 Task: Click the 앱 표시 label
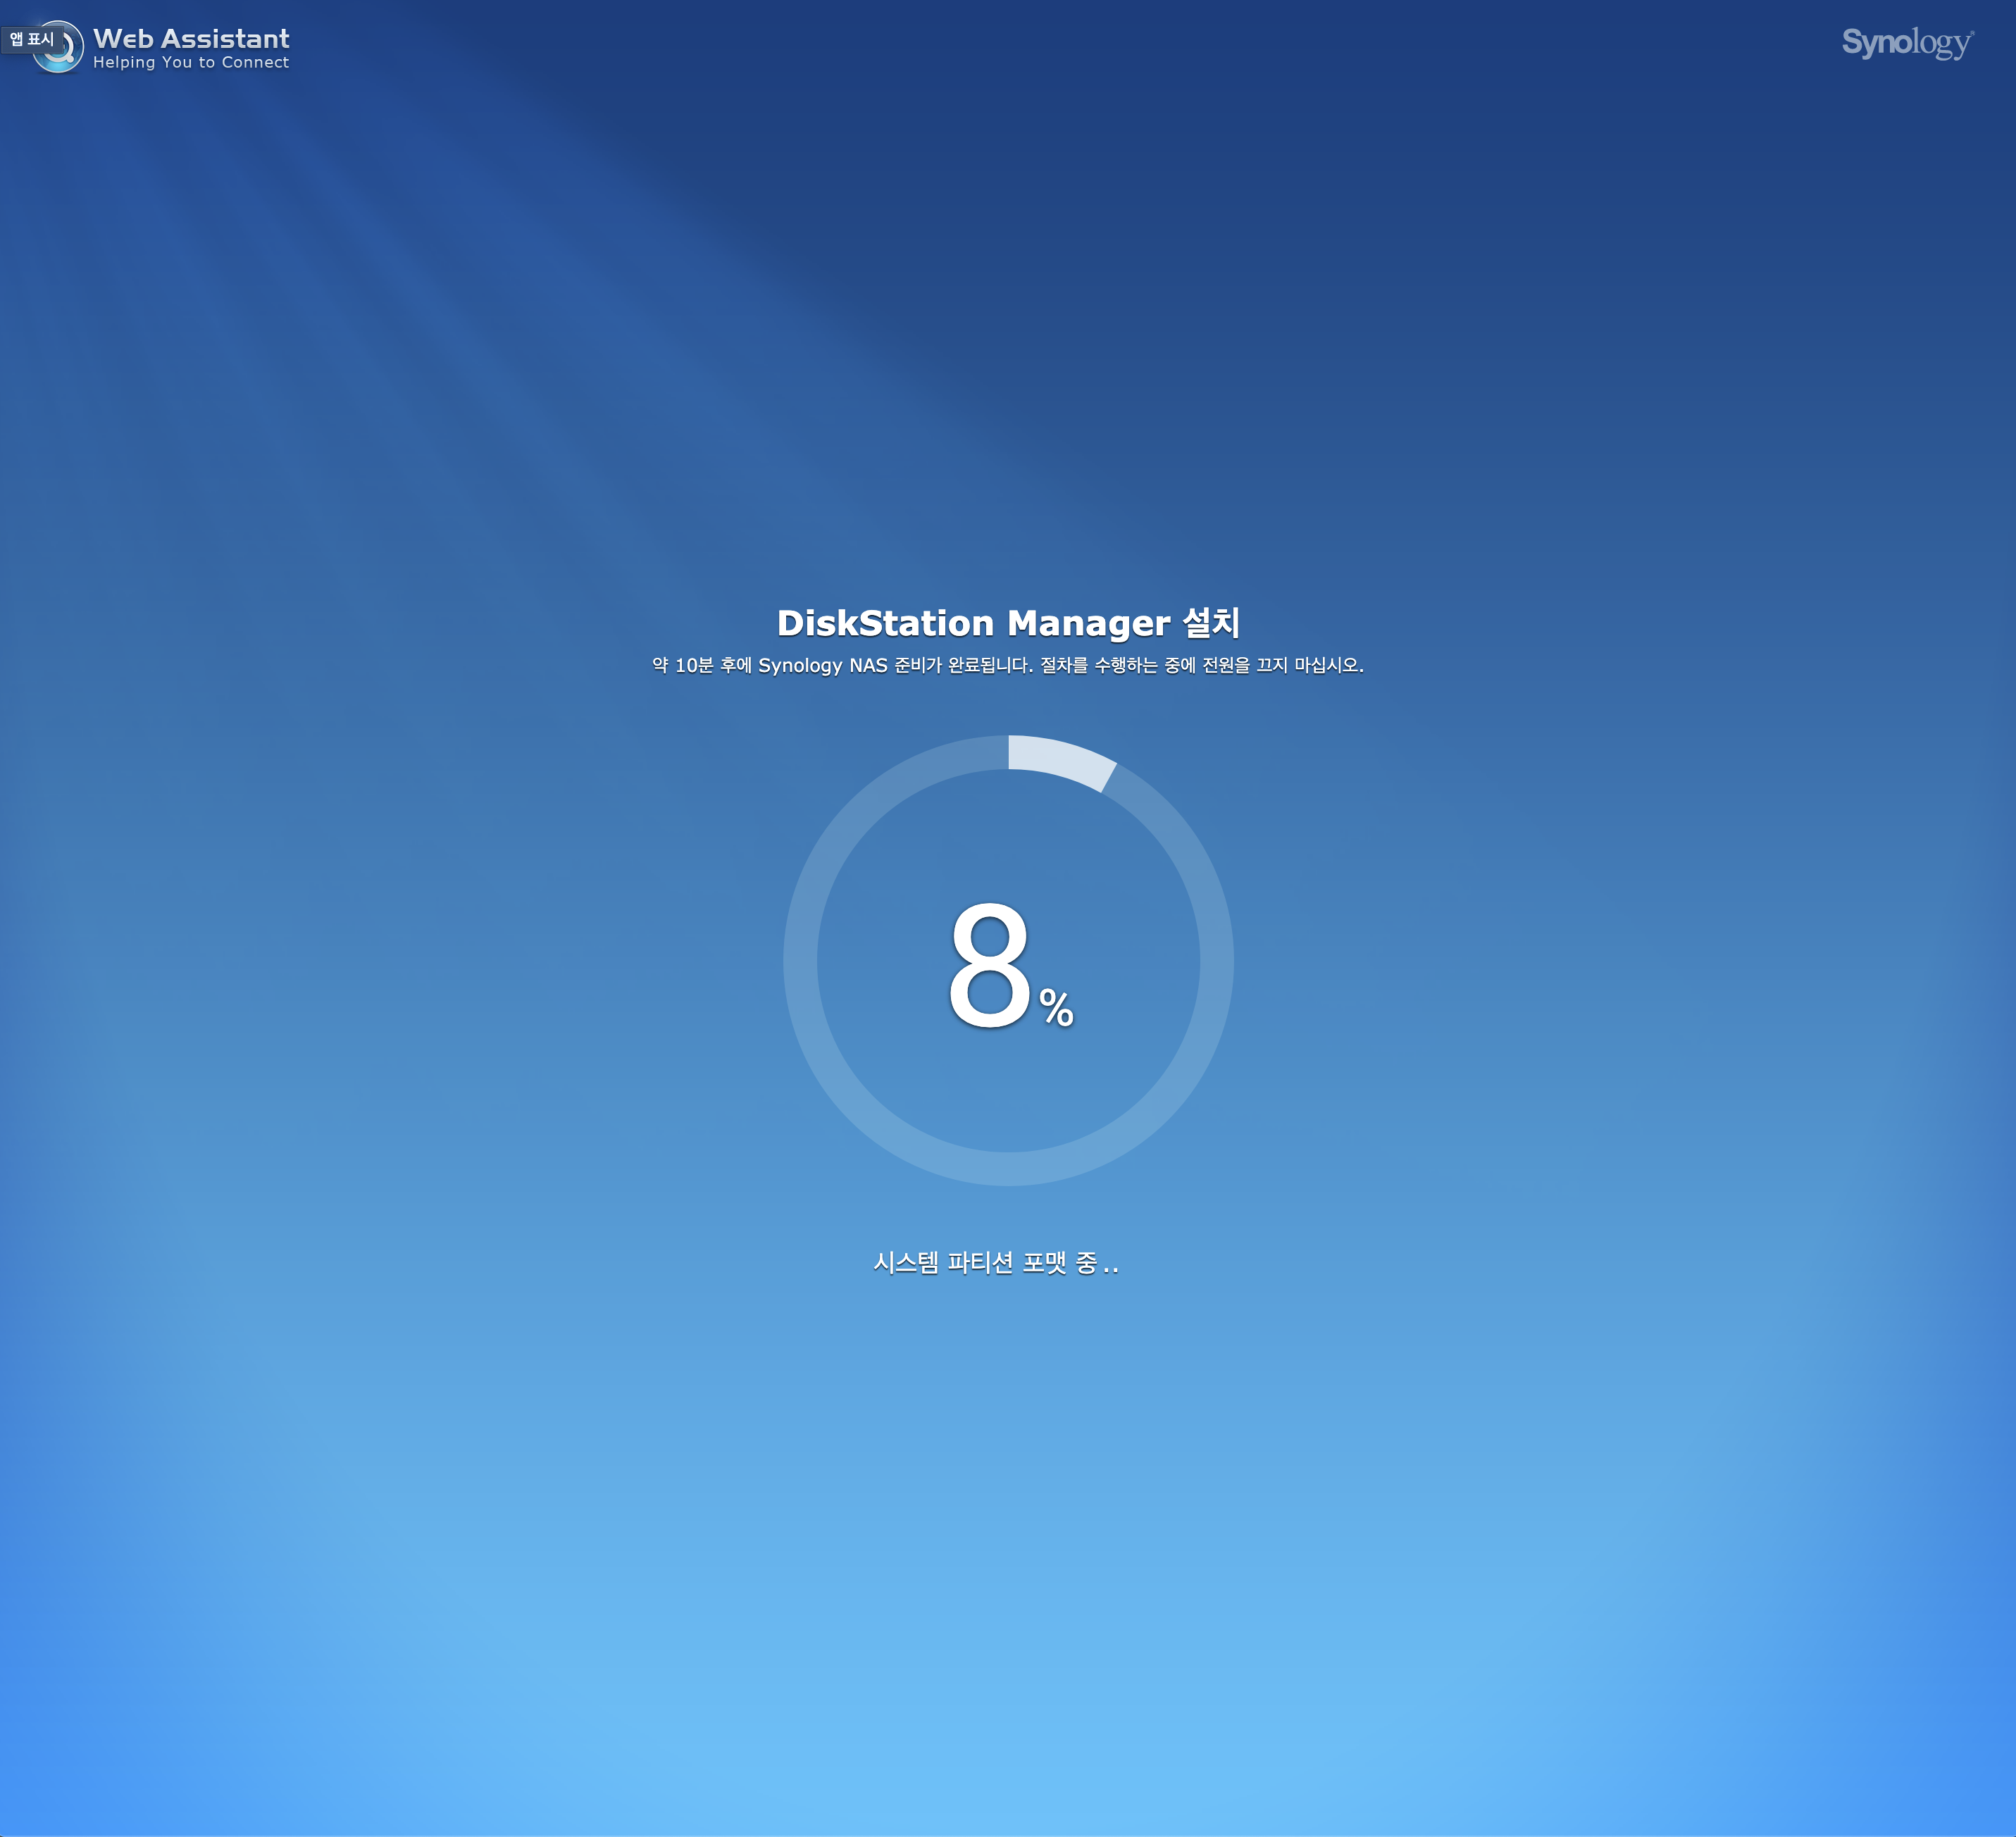(31, 39)
